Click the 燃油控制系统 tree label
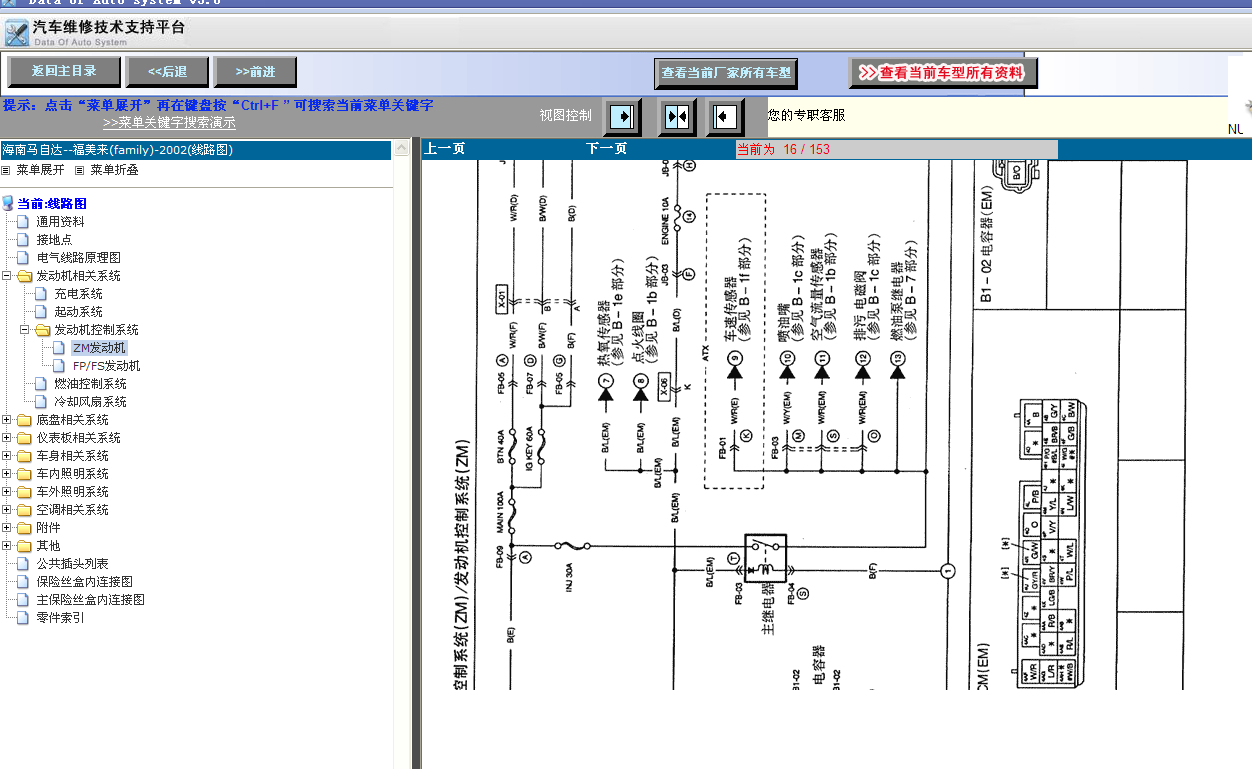The width and height of the screenshot is (1252, 769). coord(90,384)
